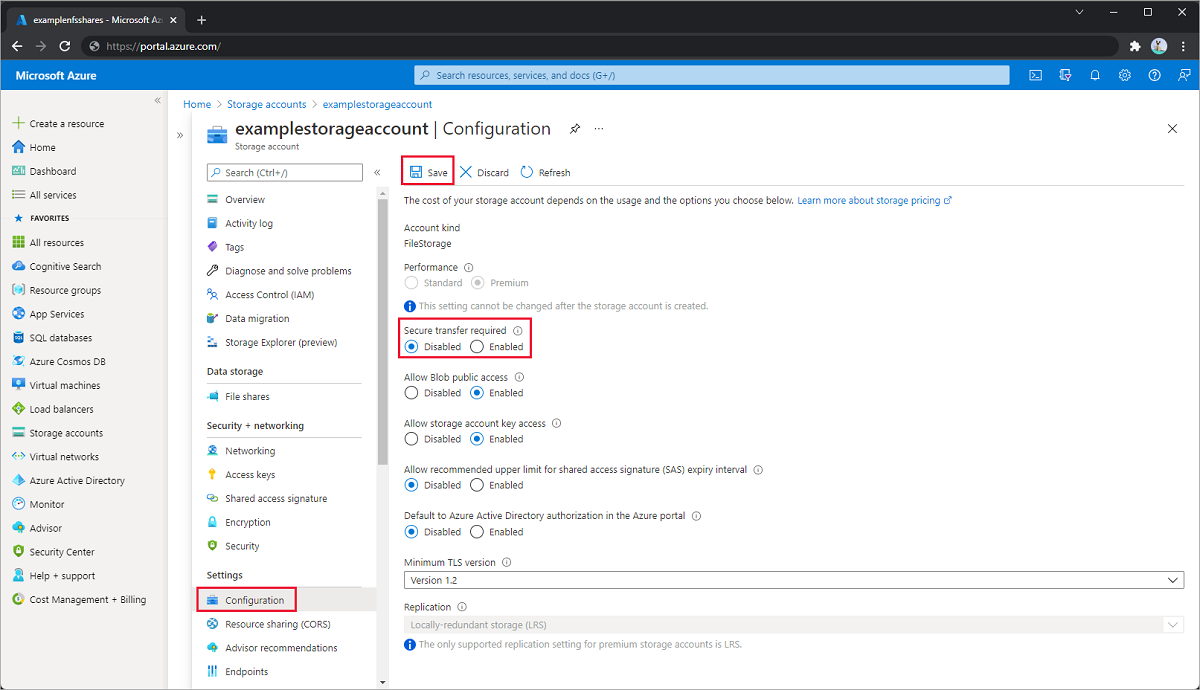Click info icon next to Performance
The width and height of the screenshot is (1200, 690).
click(469, 267)
